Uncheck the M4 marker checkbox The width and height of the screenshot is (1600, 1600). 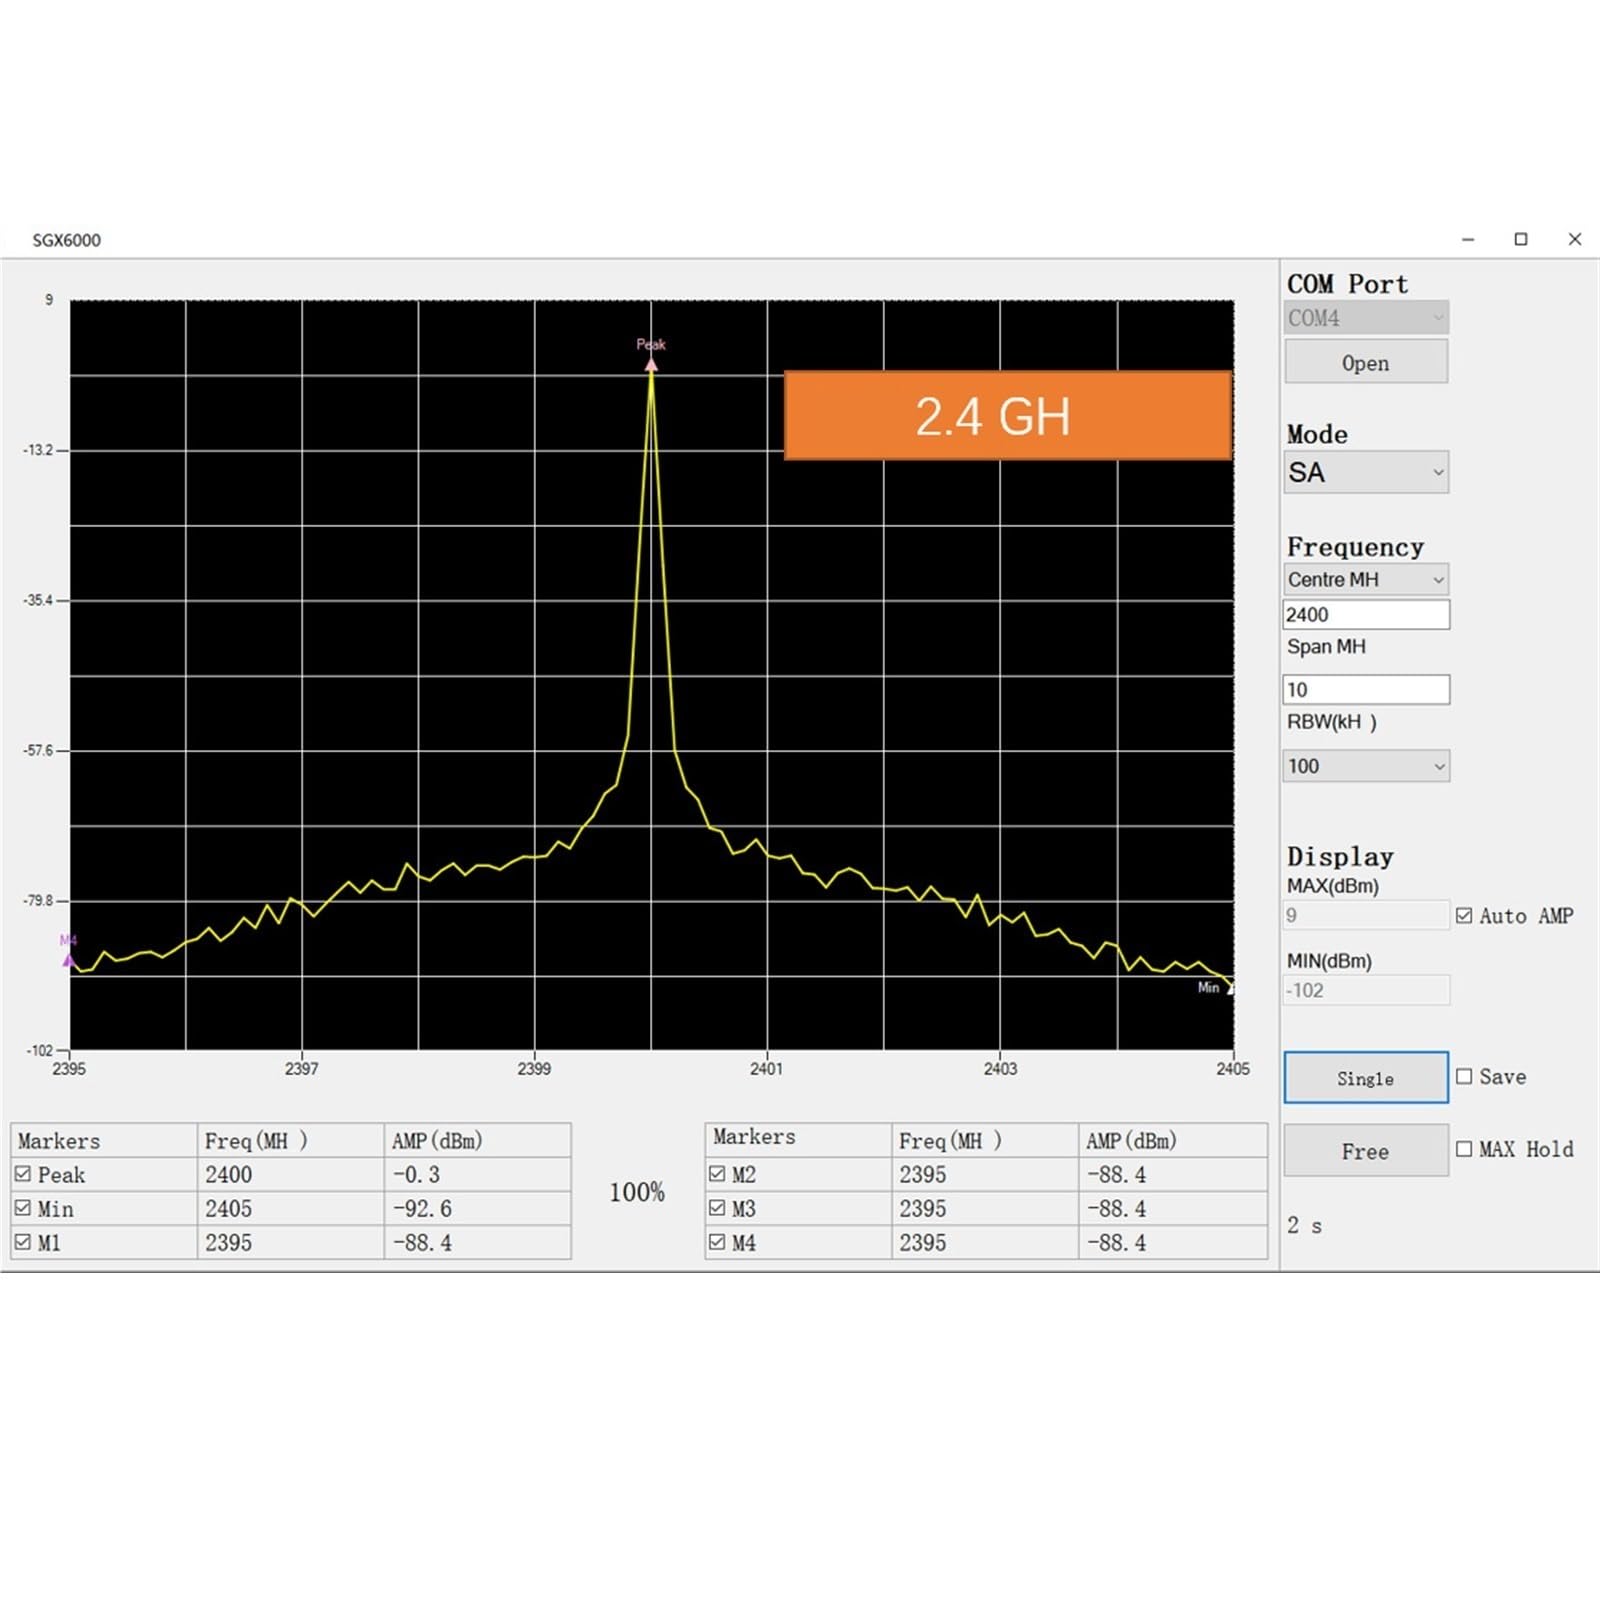pyautogui.click(x=717, y=1242)
